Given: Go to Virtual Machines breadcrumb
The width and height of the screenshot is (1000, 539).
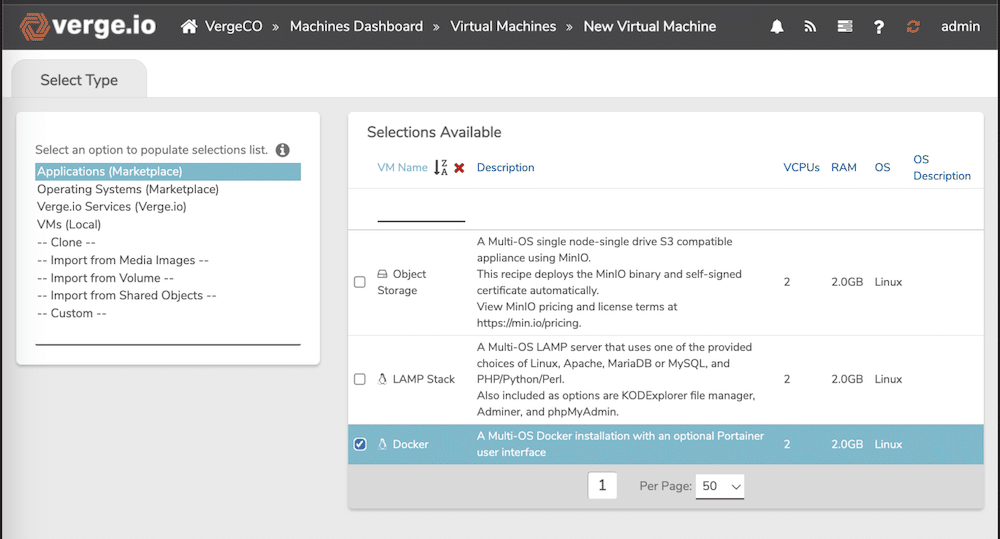Looking at the screenshot, I should (503, 26).
